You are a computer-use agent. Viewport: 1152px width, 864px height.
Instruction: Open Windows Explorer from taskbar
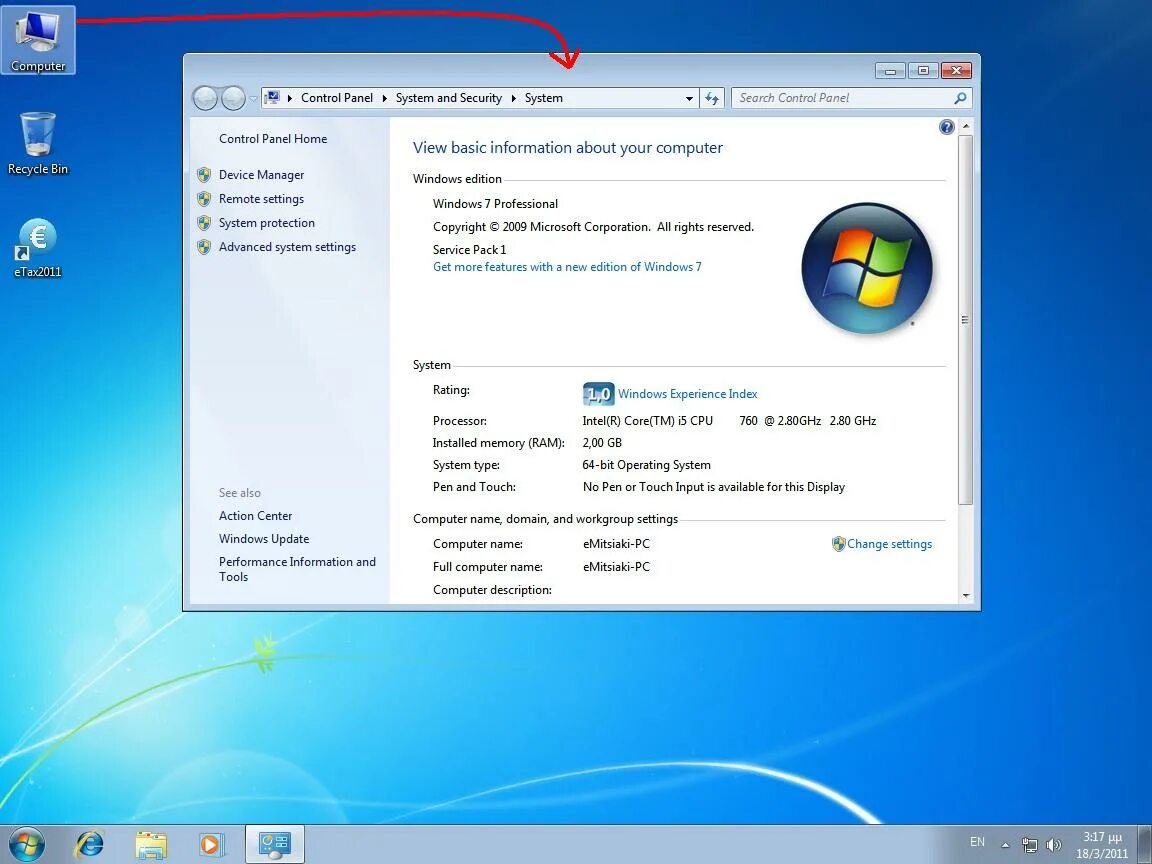point(151,844)
